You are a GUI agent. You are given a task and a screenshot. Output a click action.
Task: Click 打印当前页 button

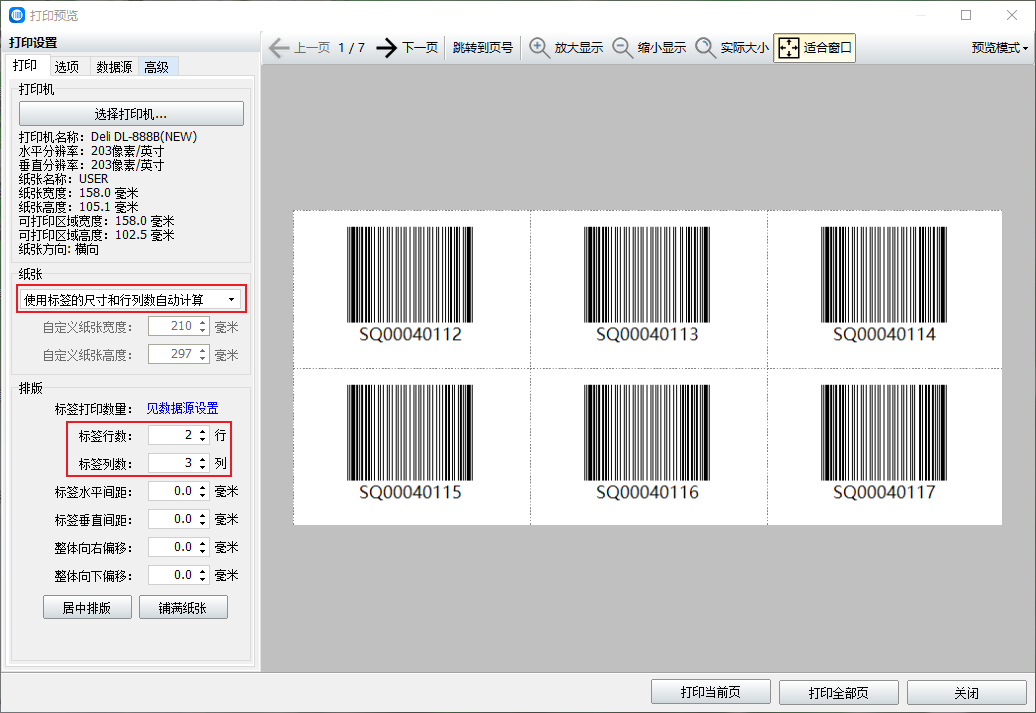[x=711, y=692]
